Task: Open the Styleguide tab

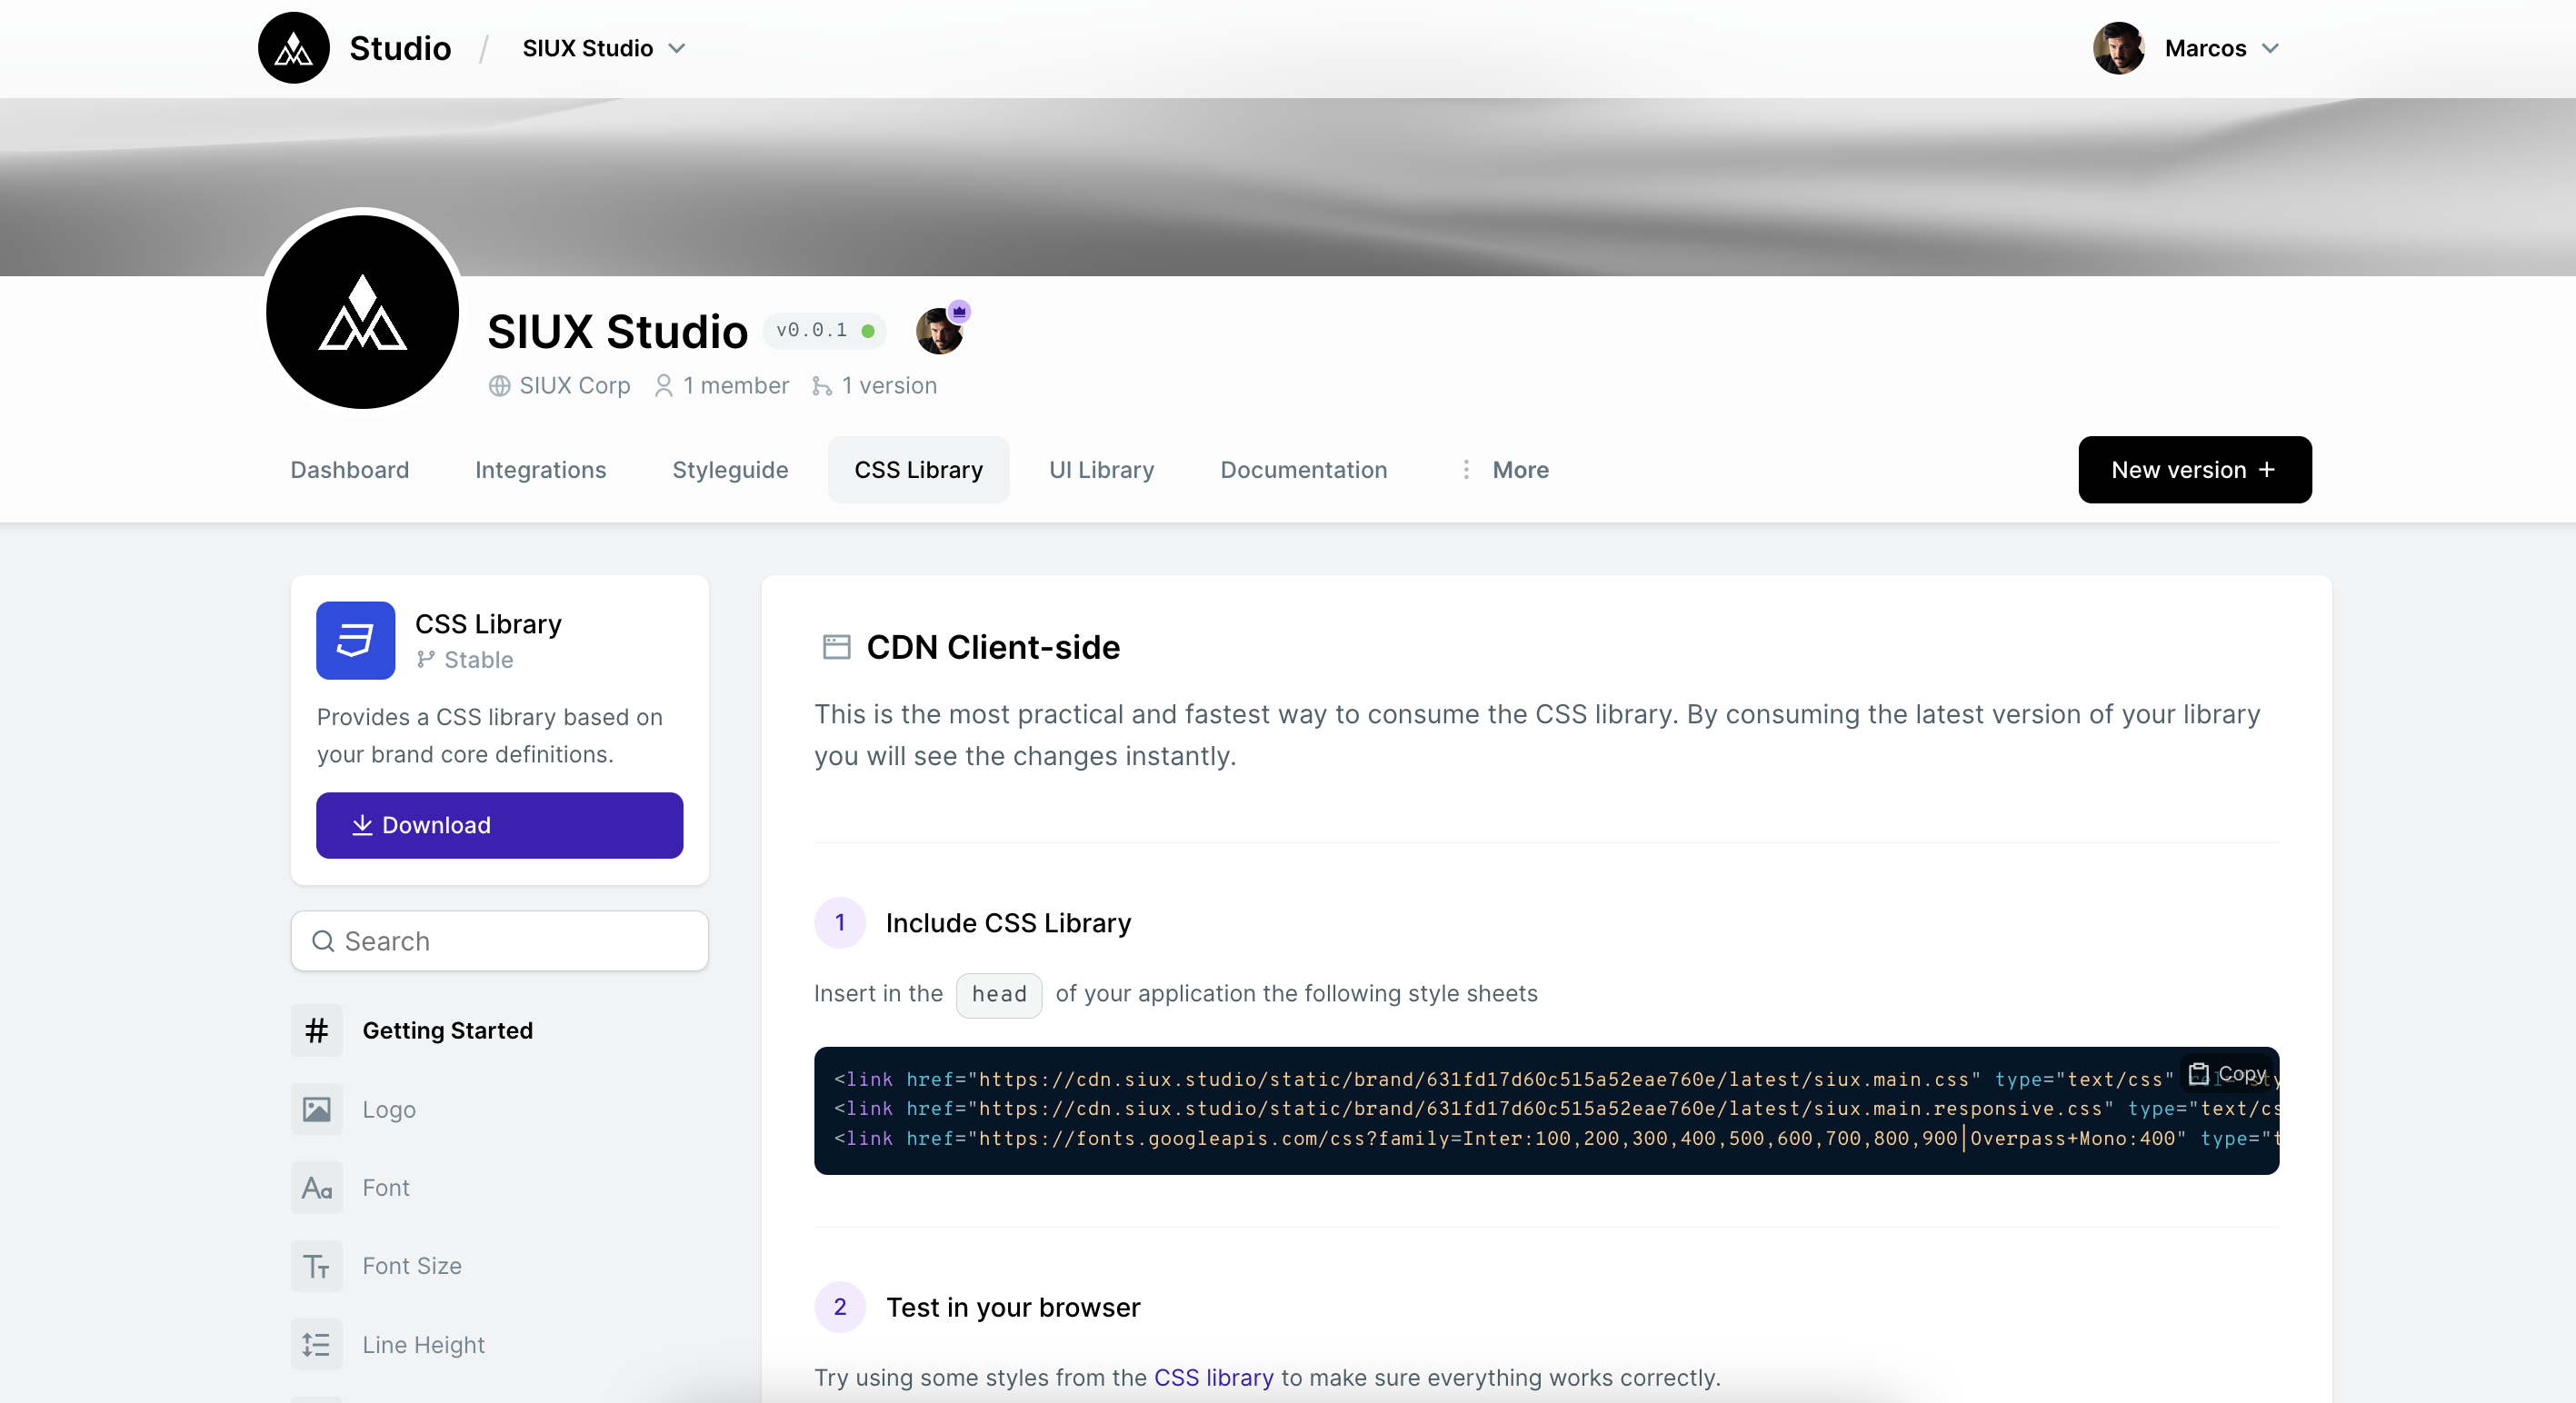Action: pyautogui.click(x=730, y=469)
